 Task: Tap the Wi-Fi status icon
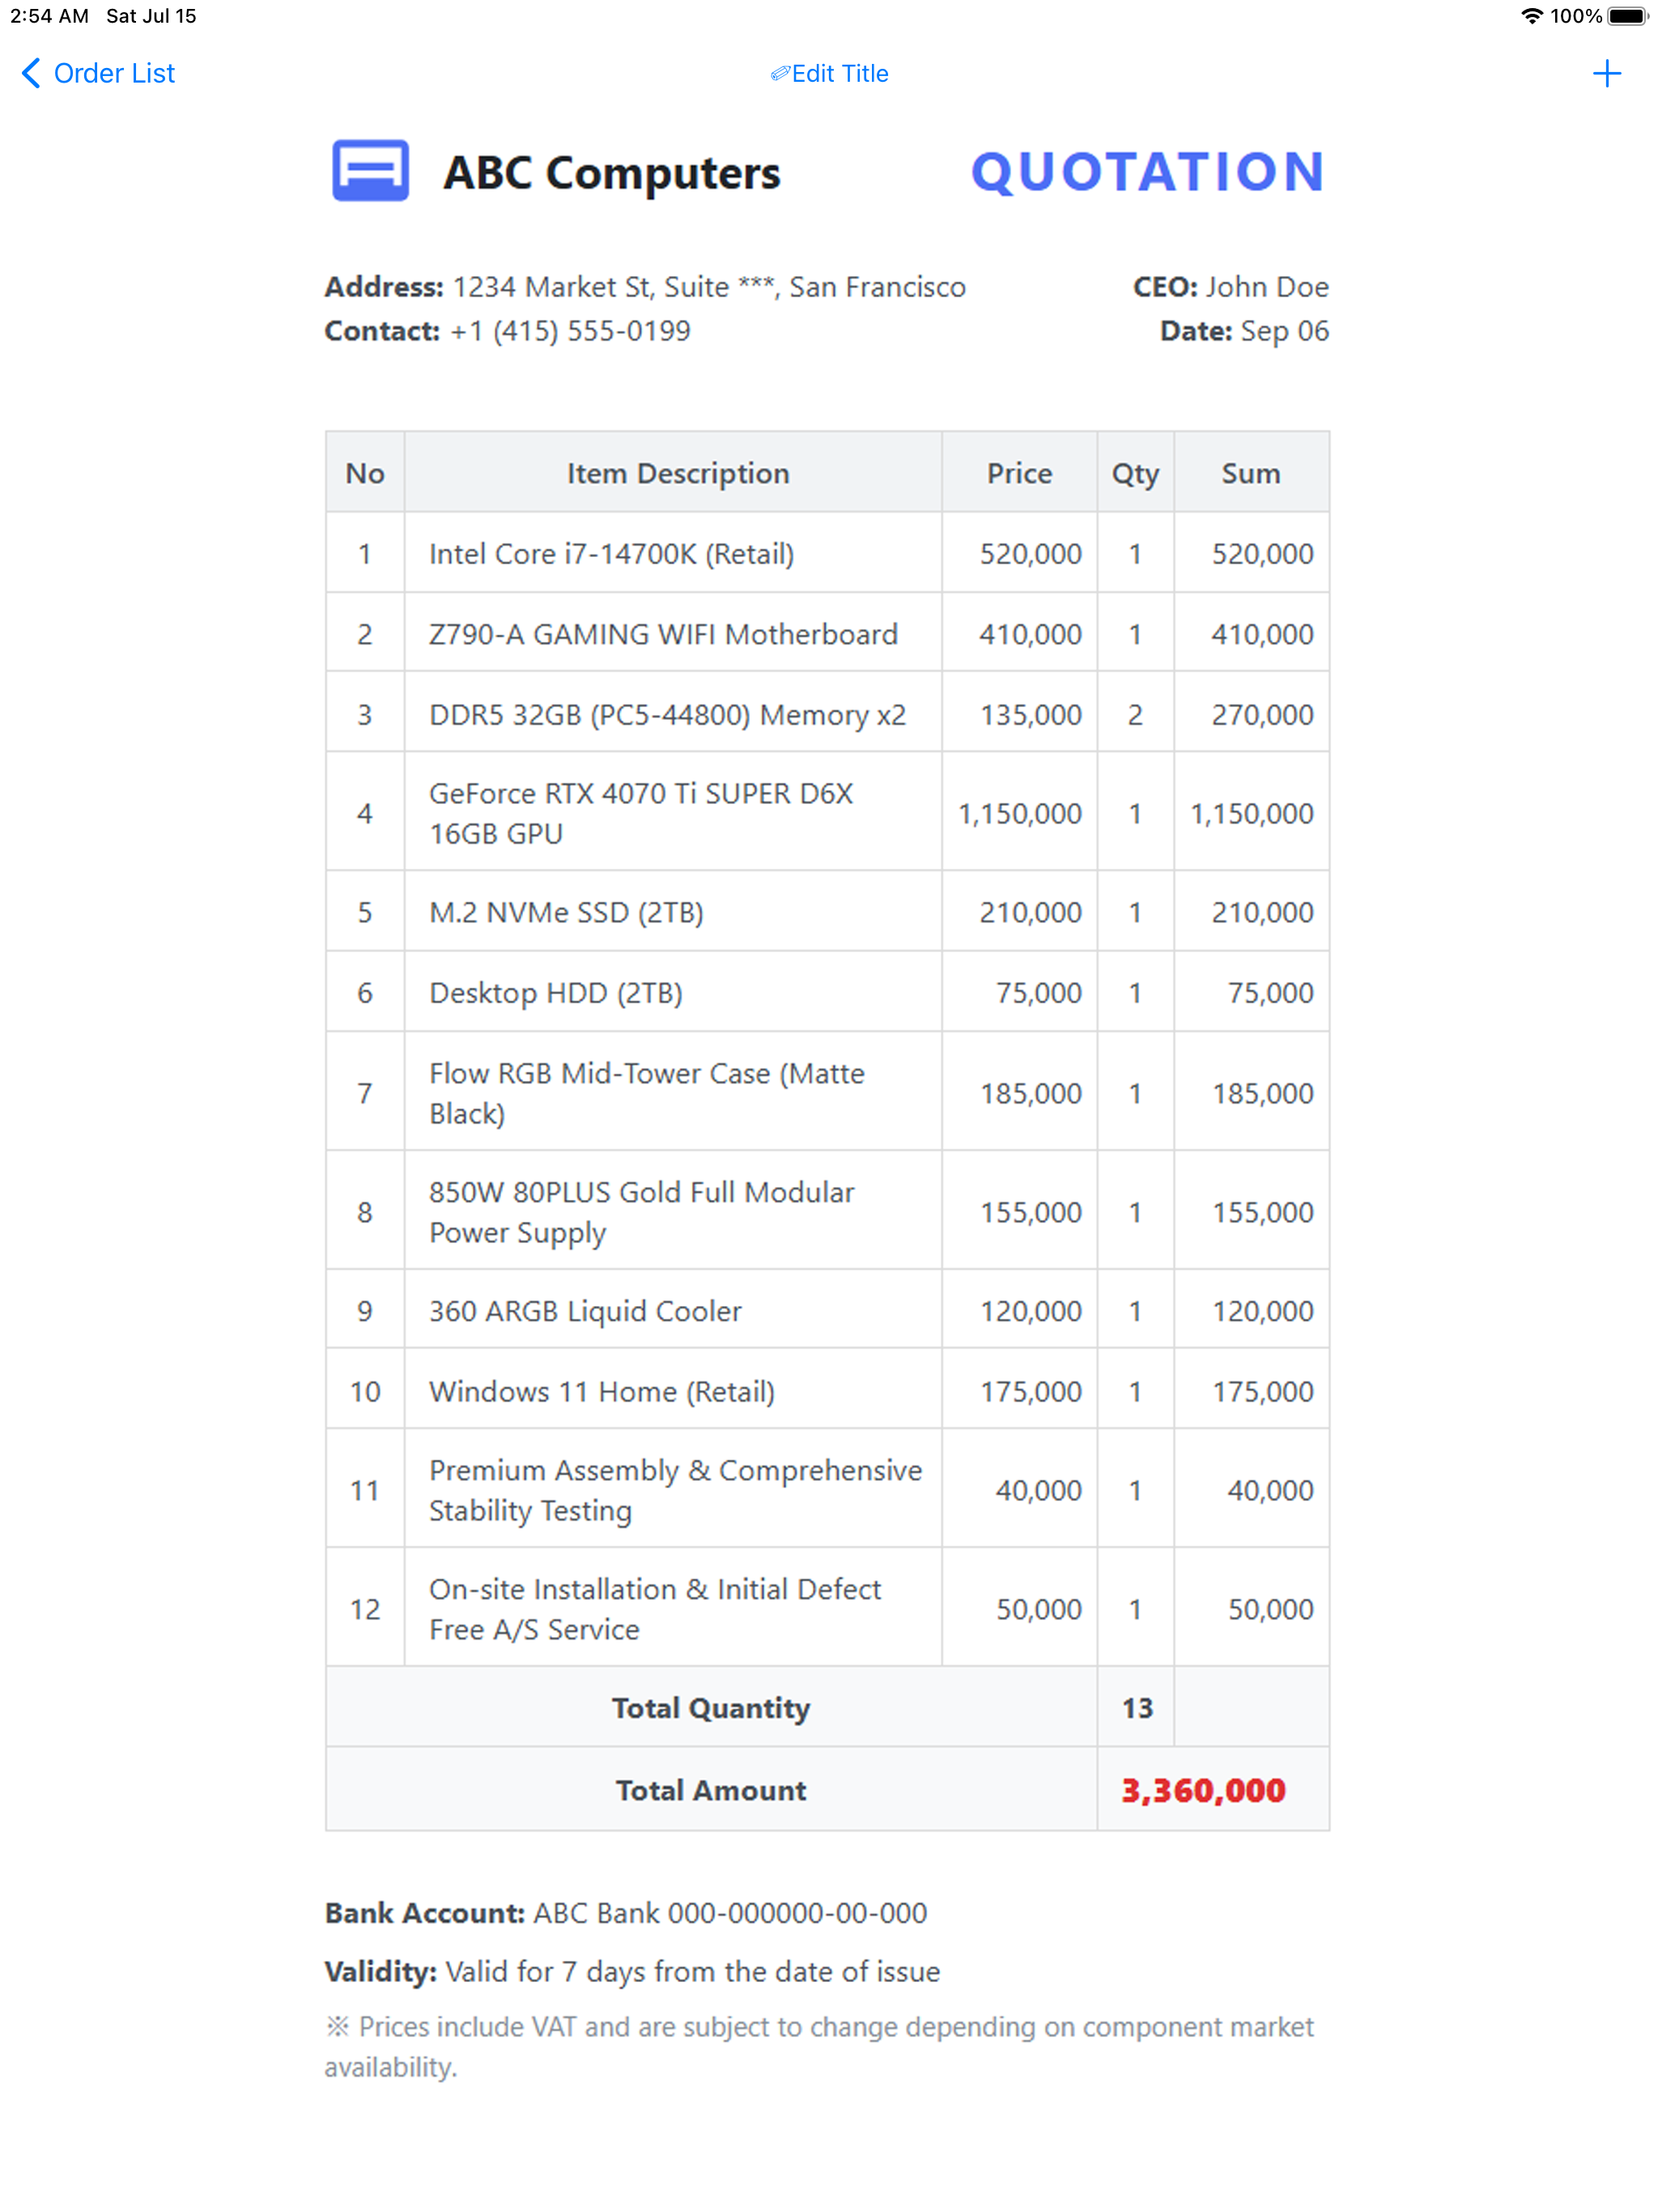click(1531, 16)
